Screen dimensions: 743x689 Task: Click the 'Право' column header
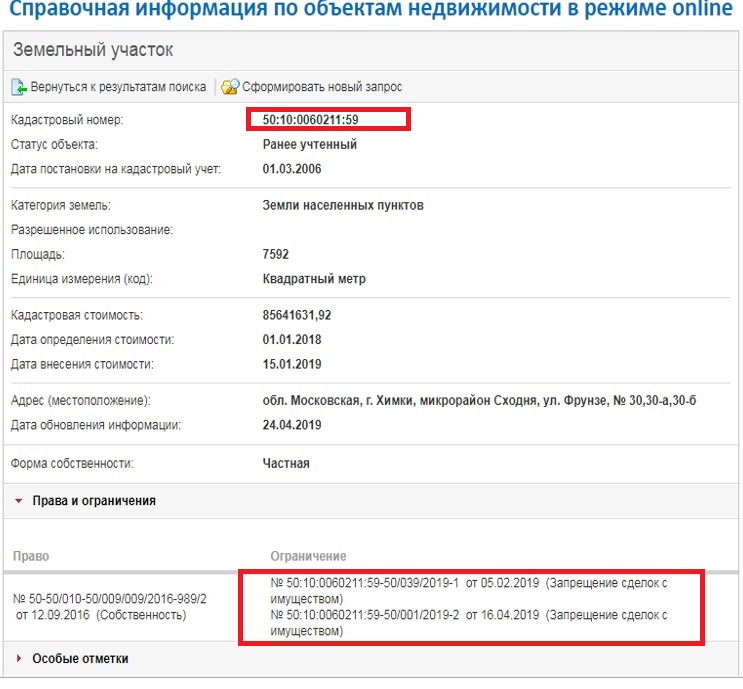pyautogui.click(x=31, y=556)
